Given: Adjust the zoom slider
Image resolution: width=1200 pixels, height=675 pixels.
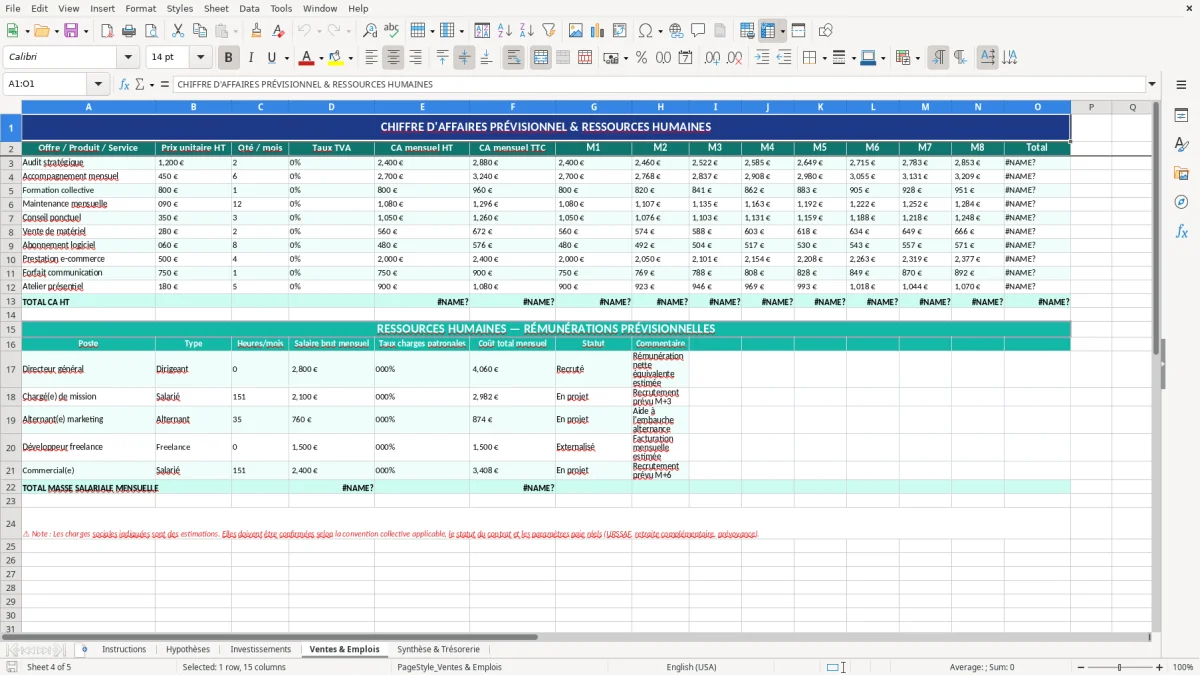Looking at the screenshot, I should pyautogui.click(x=1119, y=667).
